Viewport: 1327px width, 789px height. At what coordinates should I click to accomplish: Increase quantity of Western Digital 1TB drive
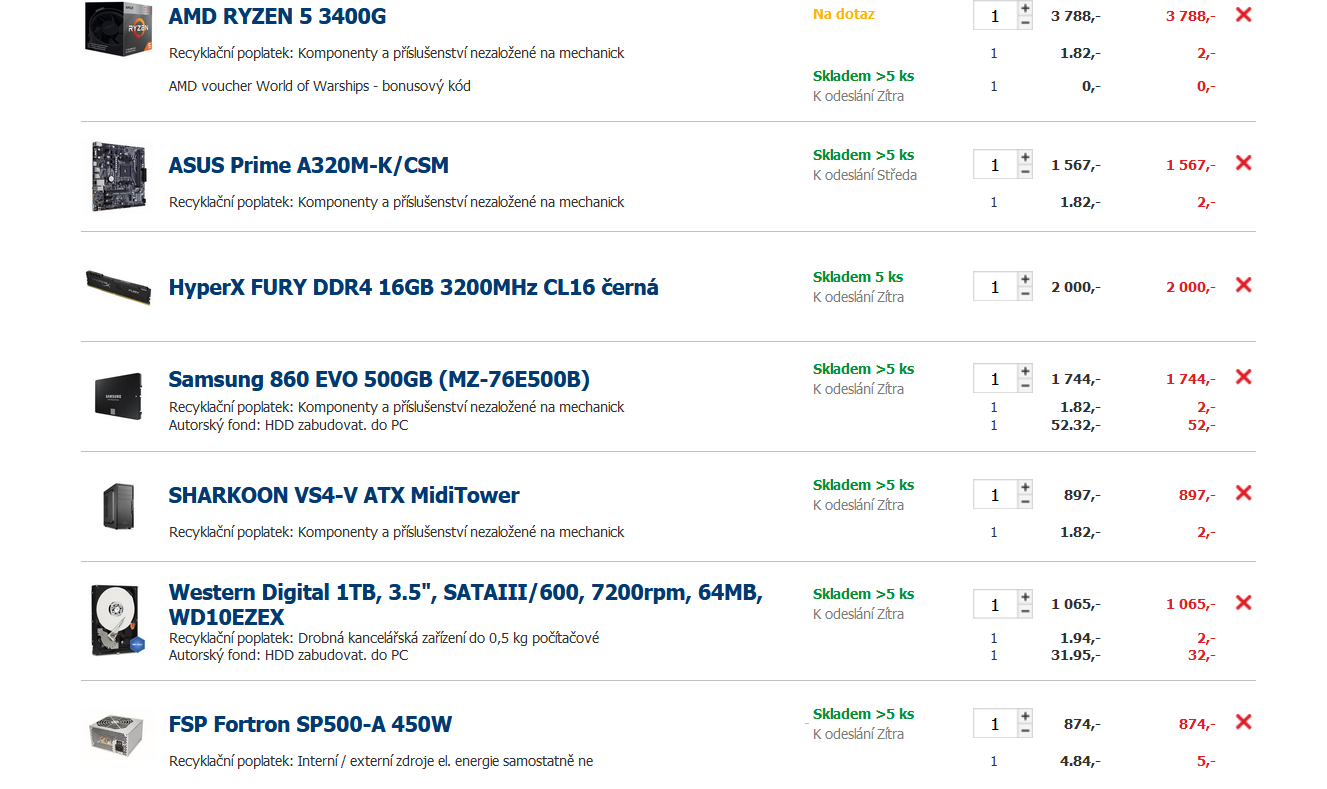(x=1025, y=598)
